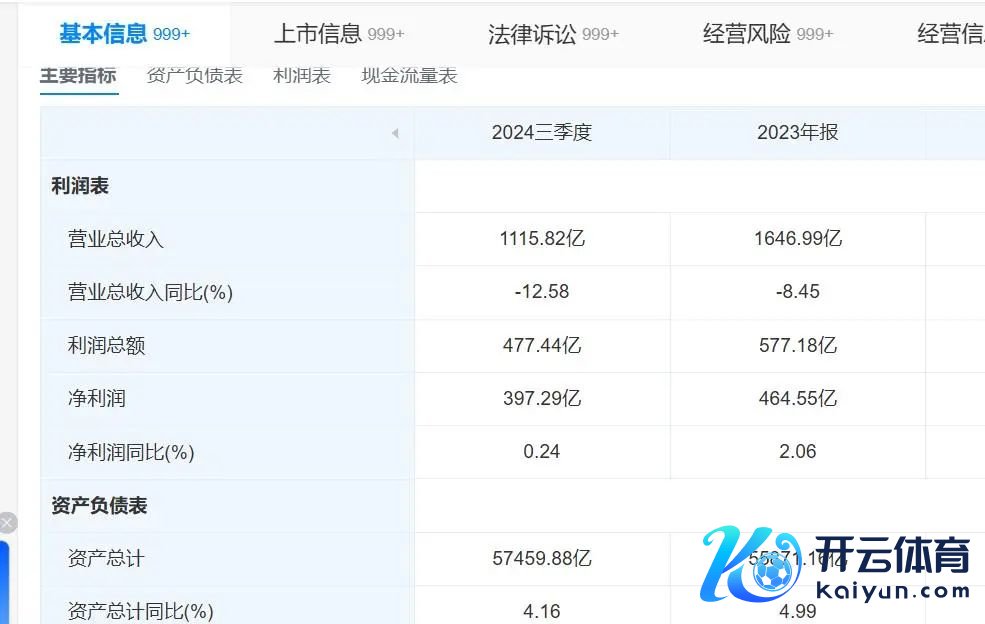This screenshot has height=624, width=985.
Task: Select the 营业总收入 row label
Action: click(115, 239)
